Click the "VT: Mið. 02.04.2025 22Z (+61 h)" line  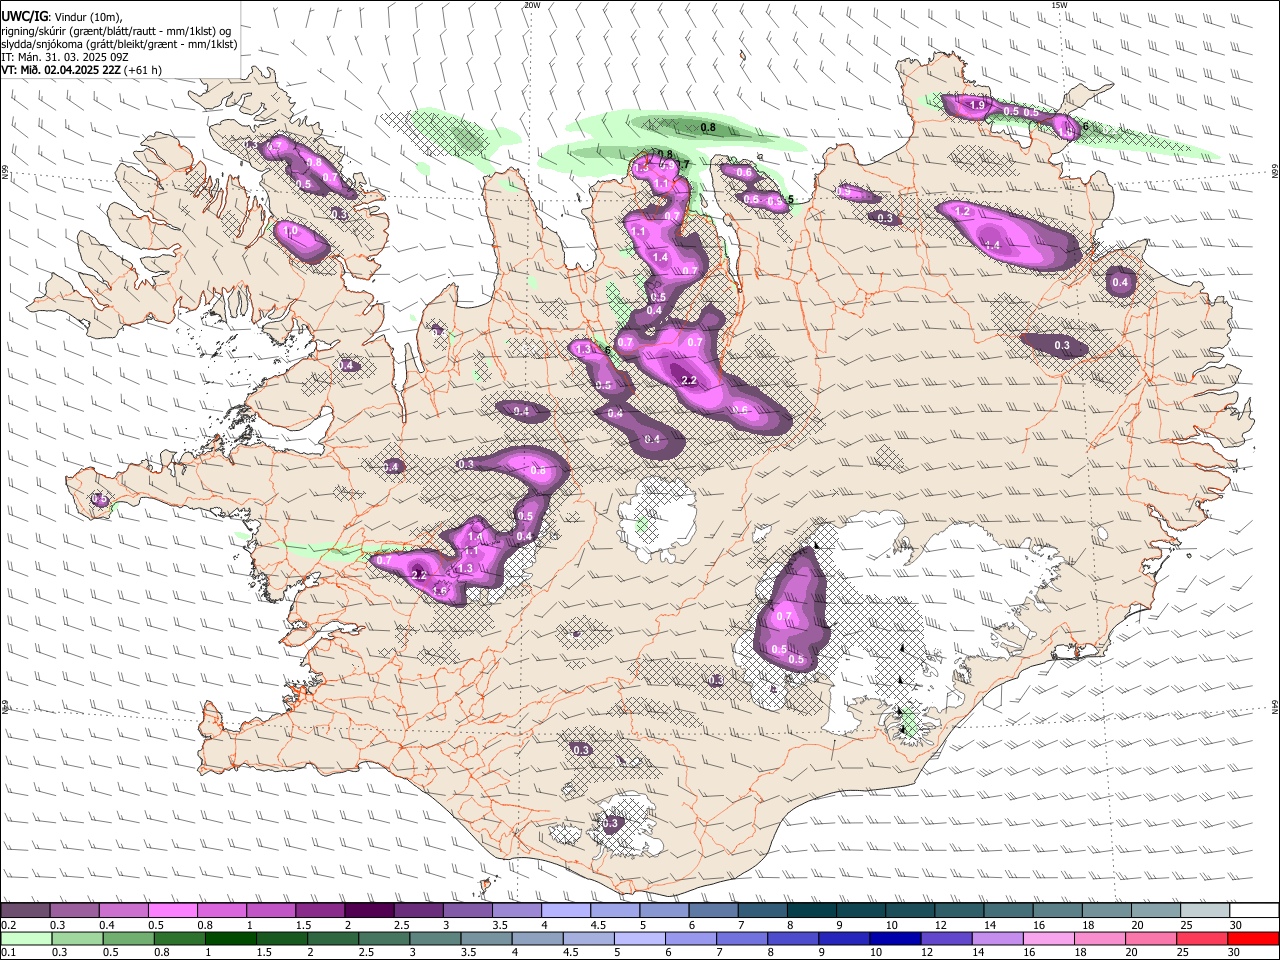(x=81, y=70)
